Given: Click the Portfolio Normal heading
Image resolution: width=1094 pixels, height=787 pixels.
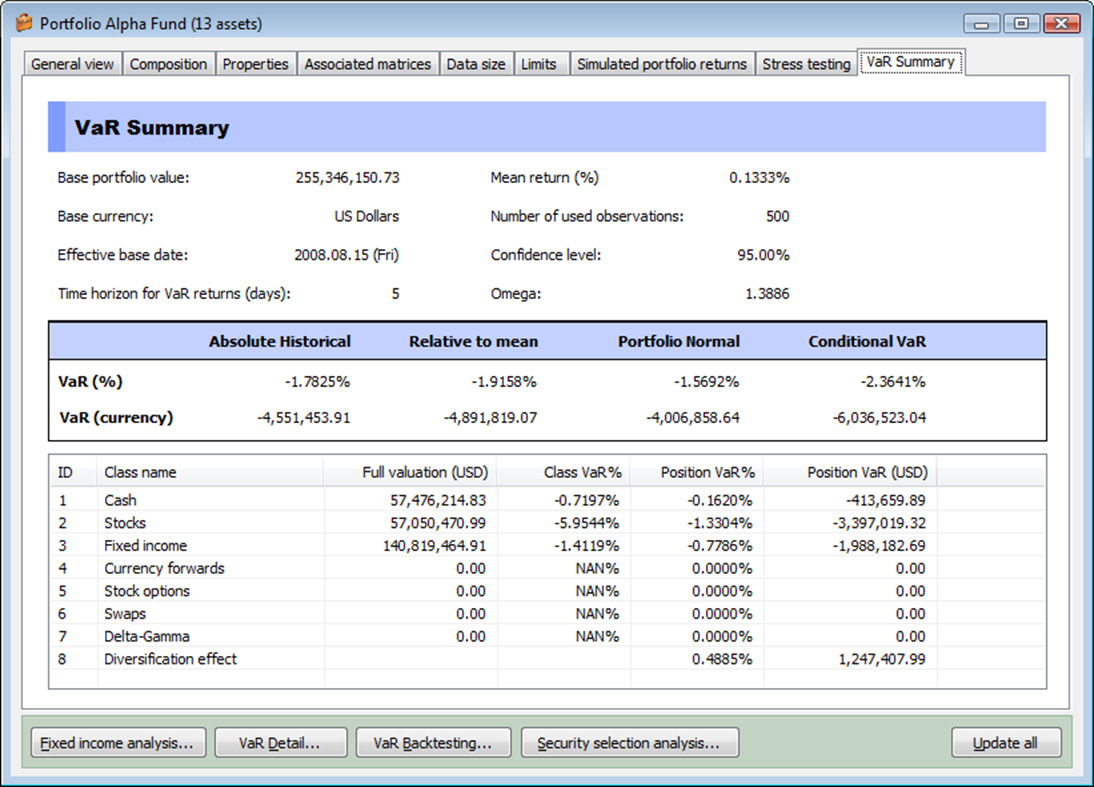Looking at the screenshot, I should pos(678,341).
